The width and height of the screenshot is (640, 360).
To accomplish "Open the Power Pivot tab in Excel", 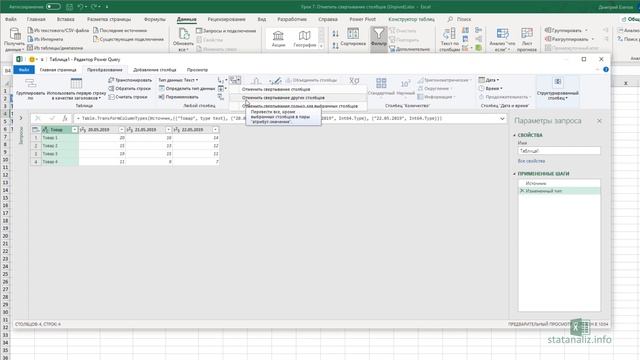I will 362,19.
